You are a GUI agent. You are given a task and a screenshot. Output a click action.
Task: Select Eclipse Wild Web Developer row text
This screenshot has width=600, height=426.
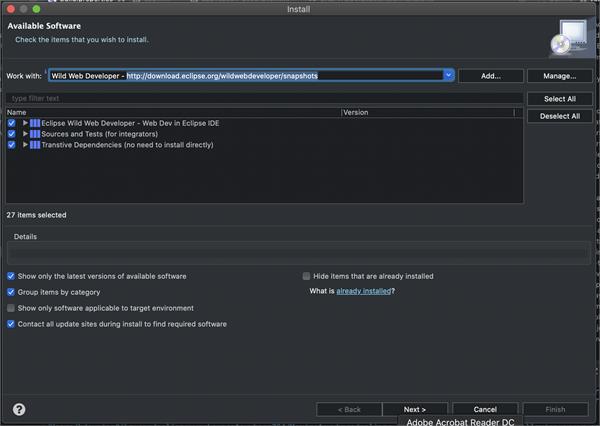coord(130,123)
